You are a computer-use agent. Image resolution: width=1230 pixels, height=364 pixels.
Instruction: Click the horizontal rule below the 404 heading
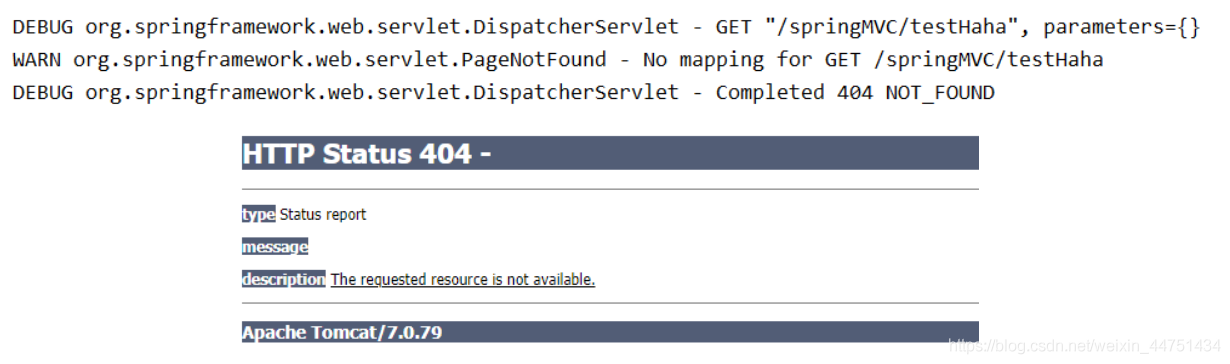610,189
